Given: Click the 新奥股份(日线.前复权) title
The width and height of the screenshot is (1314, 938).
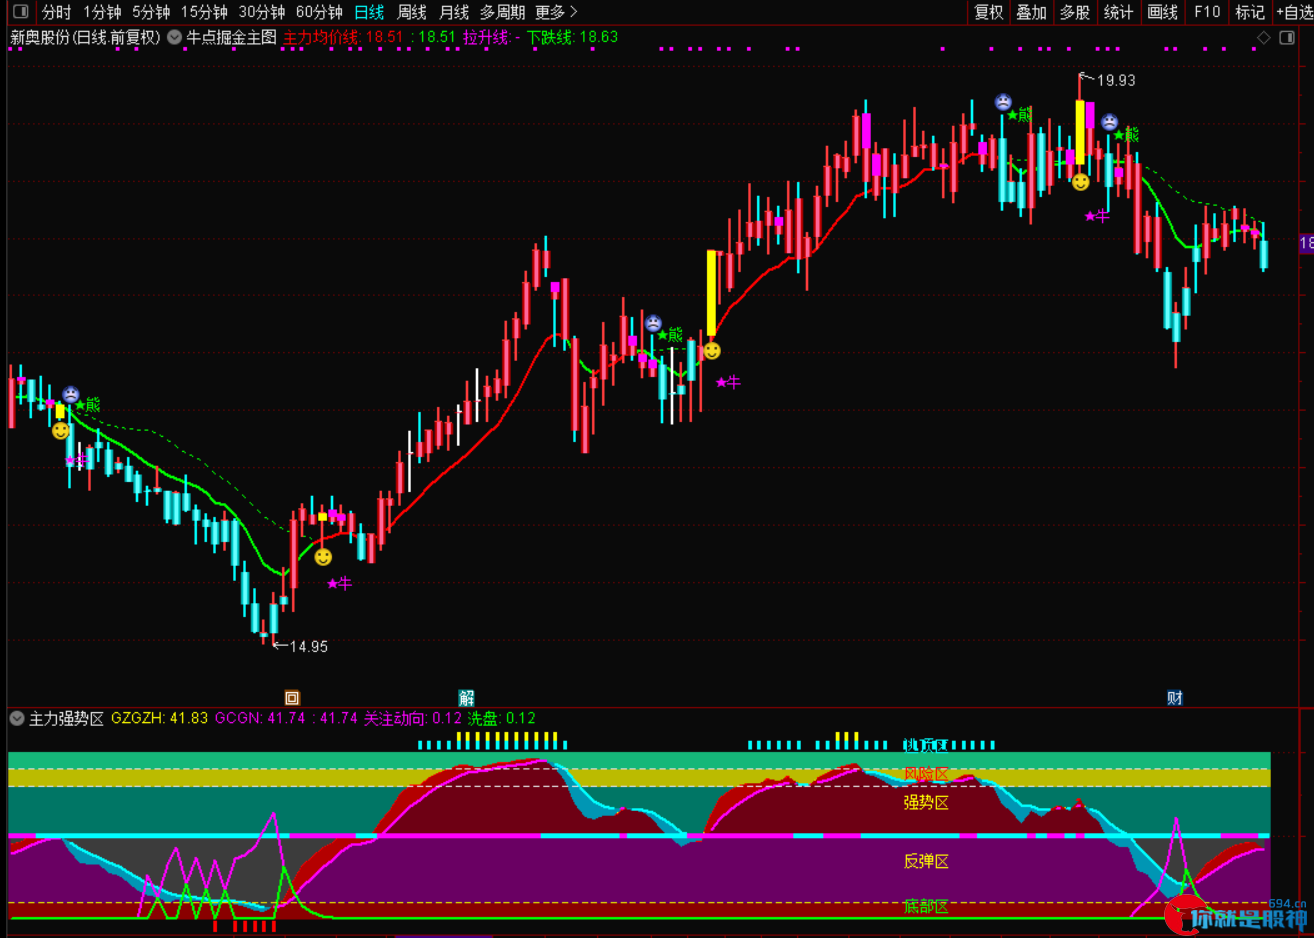Looking at the screenshot, I should (85, 37).
